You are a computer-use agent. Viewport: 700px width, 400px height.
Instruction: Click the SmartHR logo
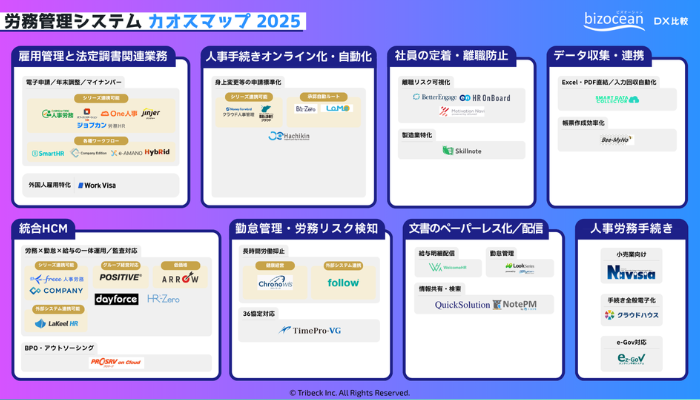pos(48,153)
